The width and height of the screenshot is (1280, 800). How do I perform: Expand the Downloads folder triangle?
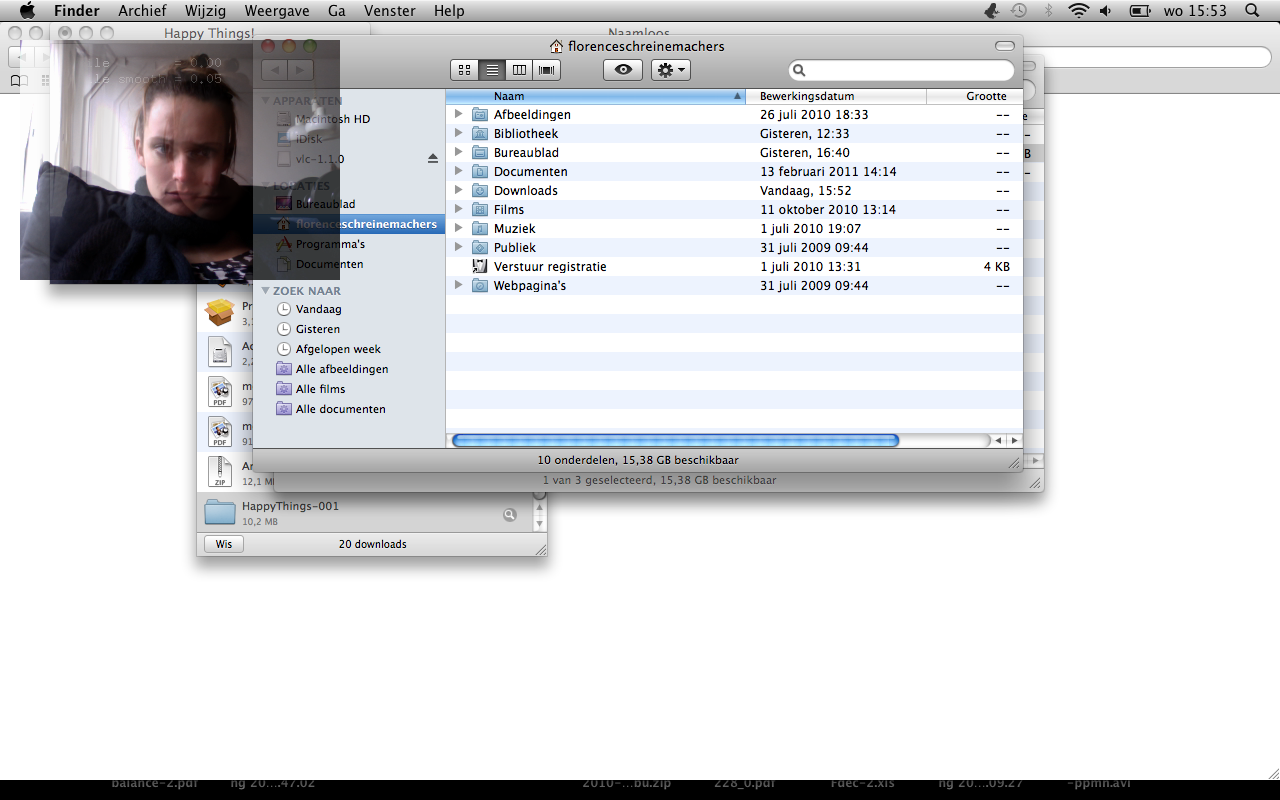pyautogui.click(x=459, y=190)
